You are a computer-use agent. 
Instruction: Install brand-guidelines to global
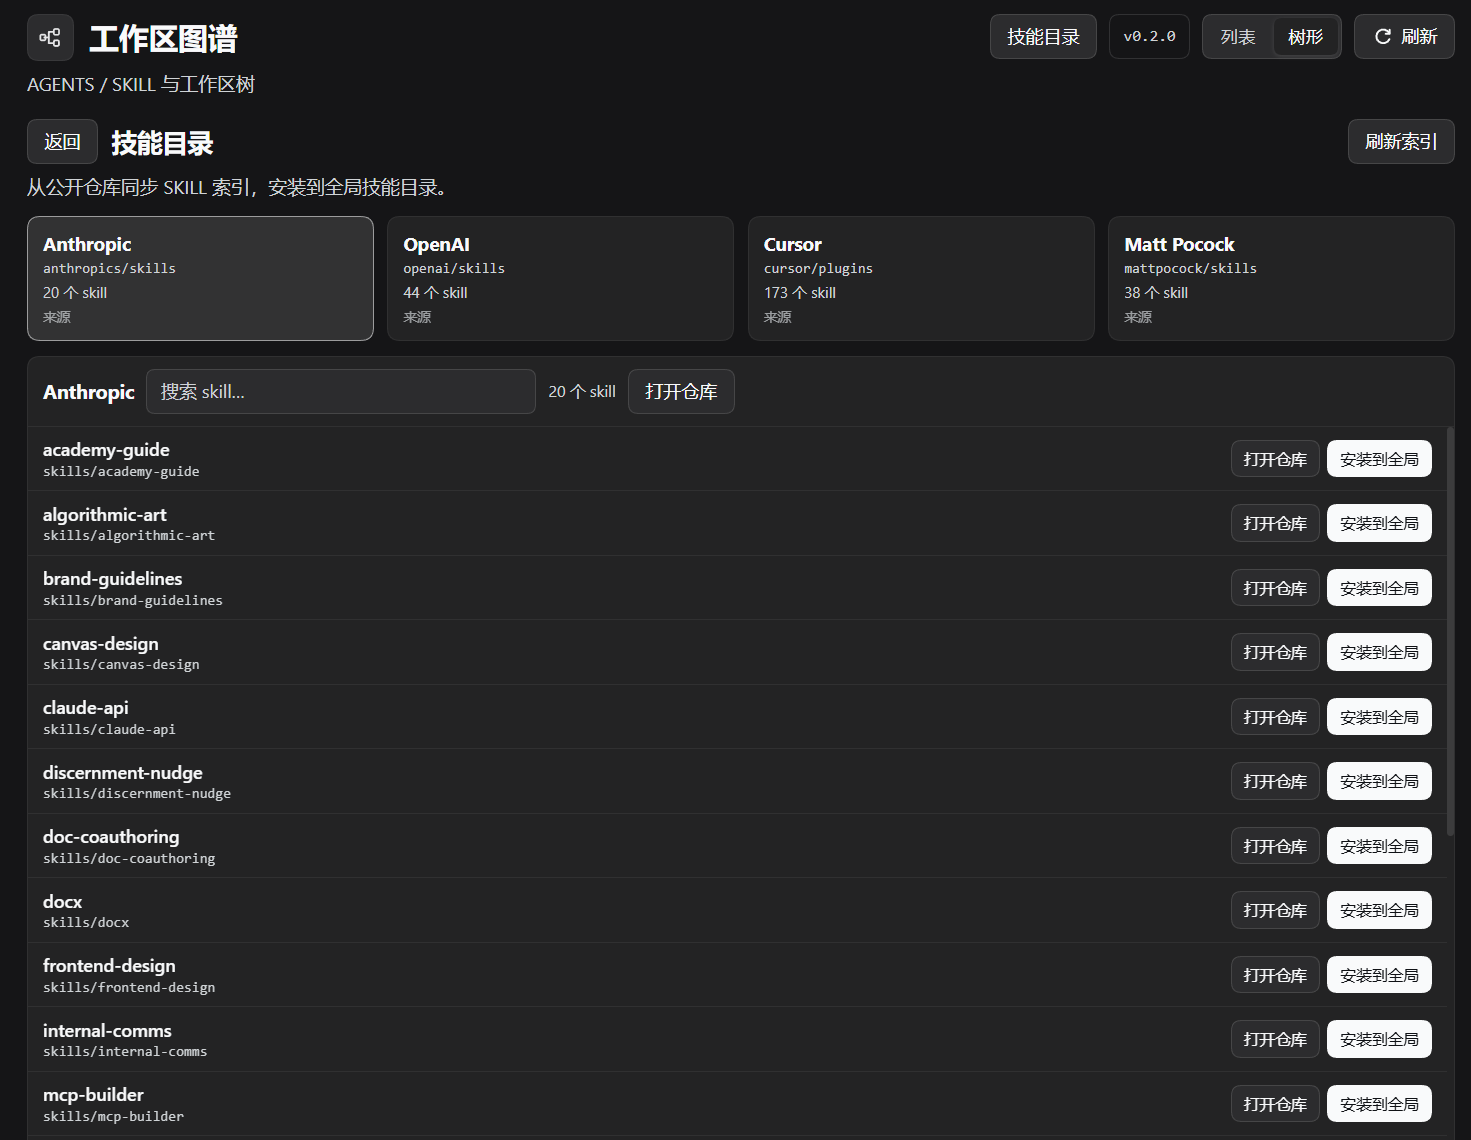click(1379, 588)
